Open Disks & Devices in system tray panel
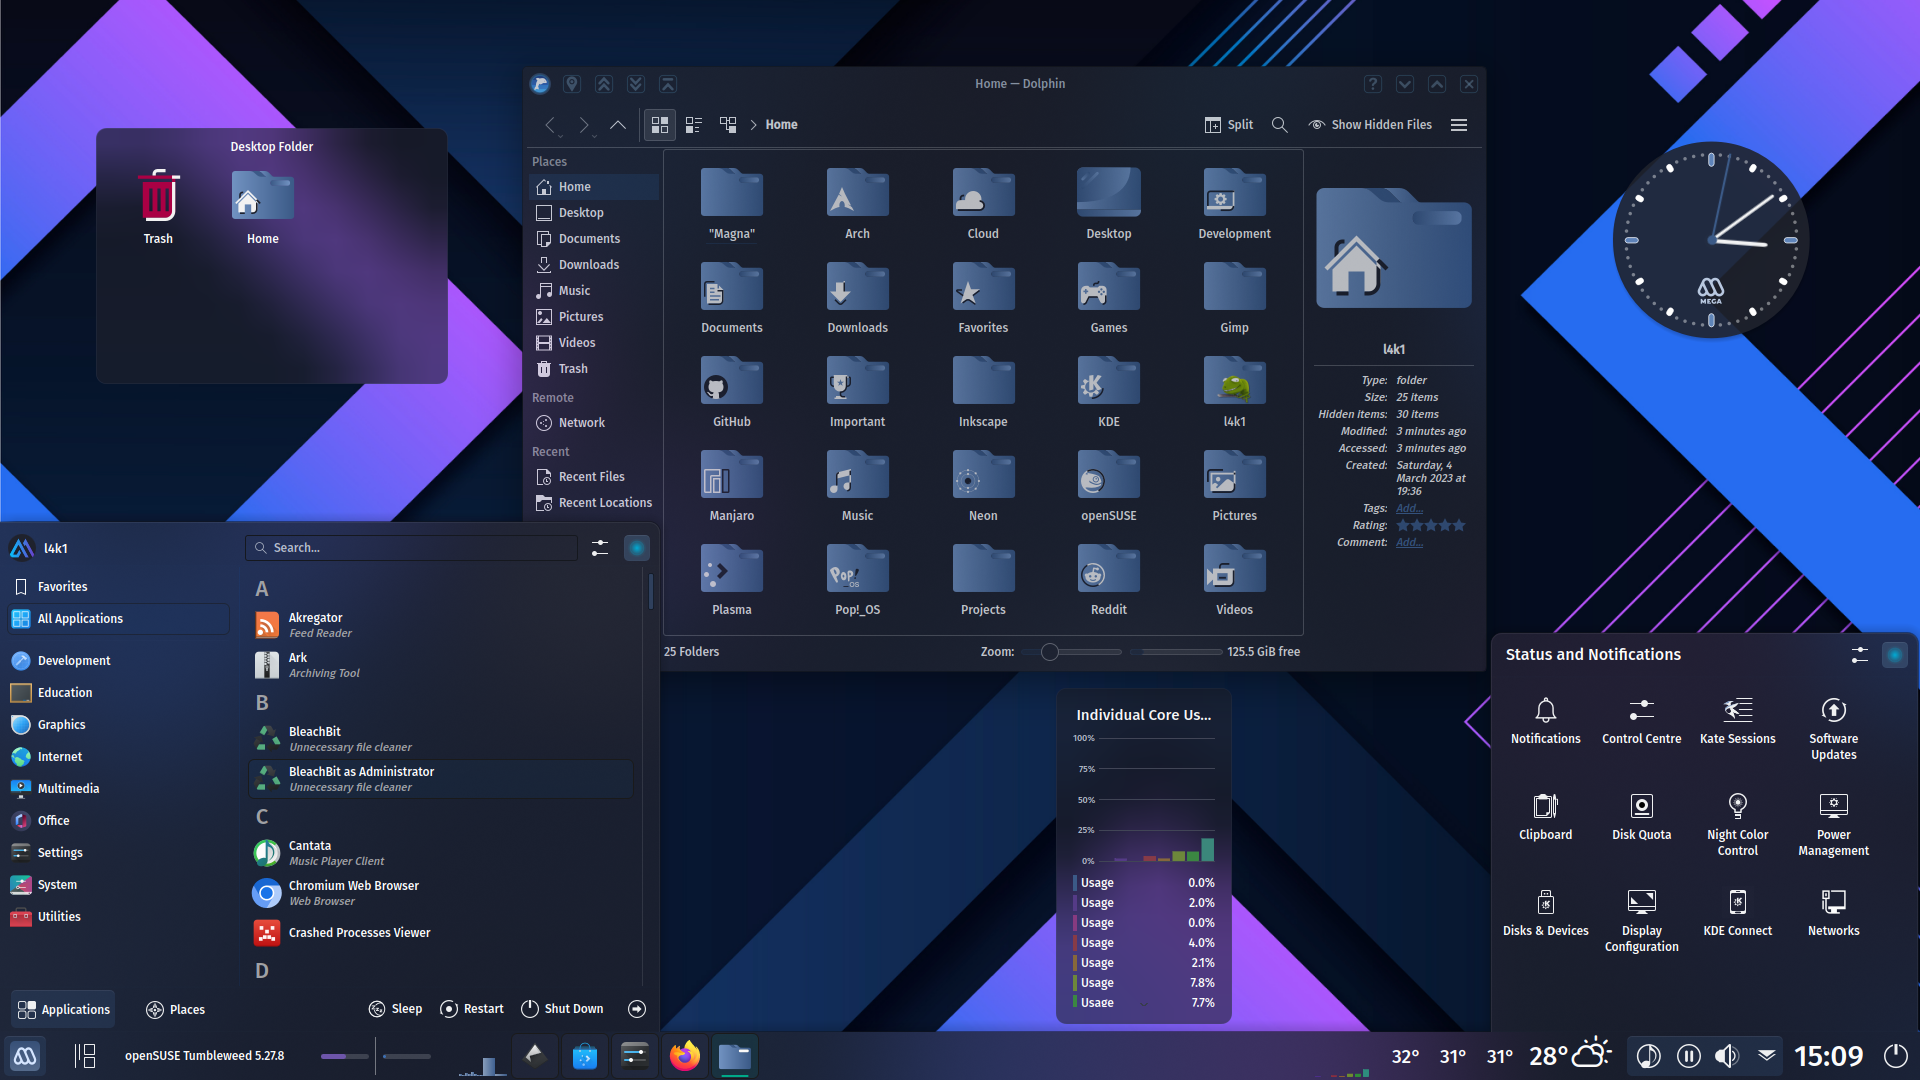This screenshot has height=1080, width=1920. (x=1545, y=914)
